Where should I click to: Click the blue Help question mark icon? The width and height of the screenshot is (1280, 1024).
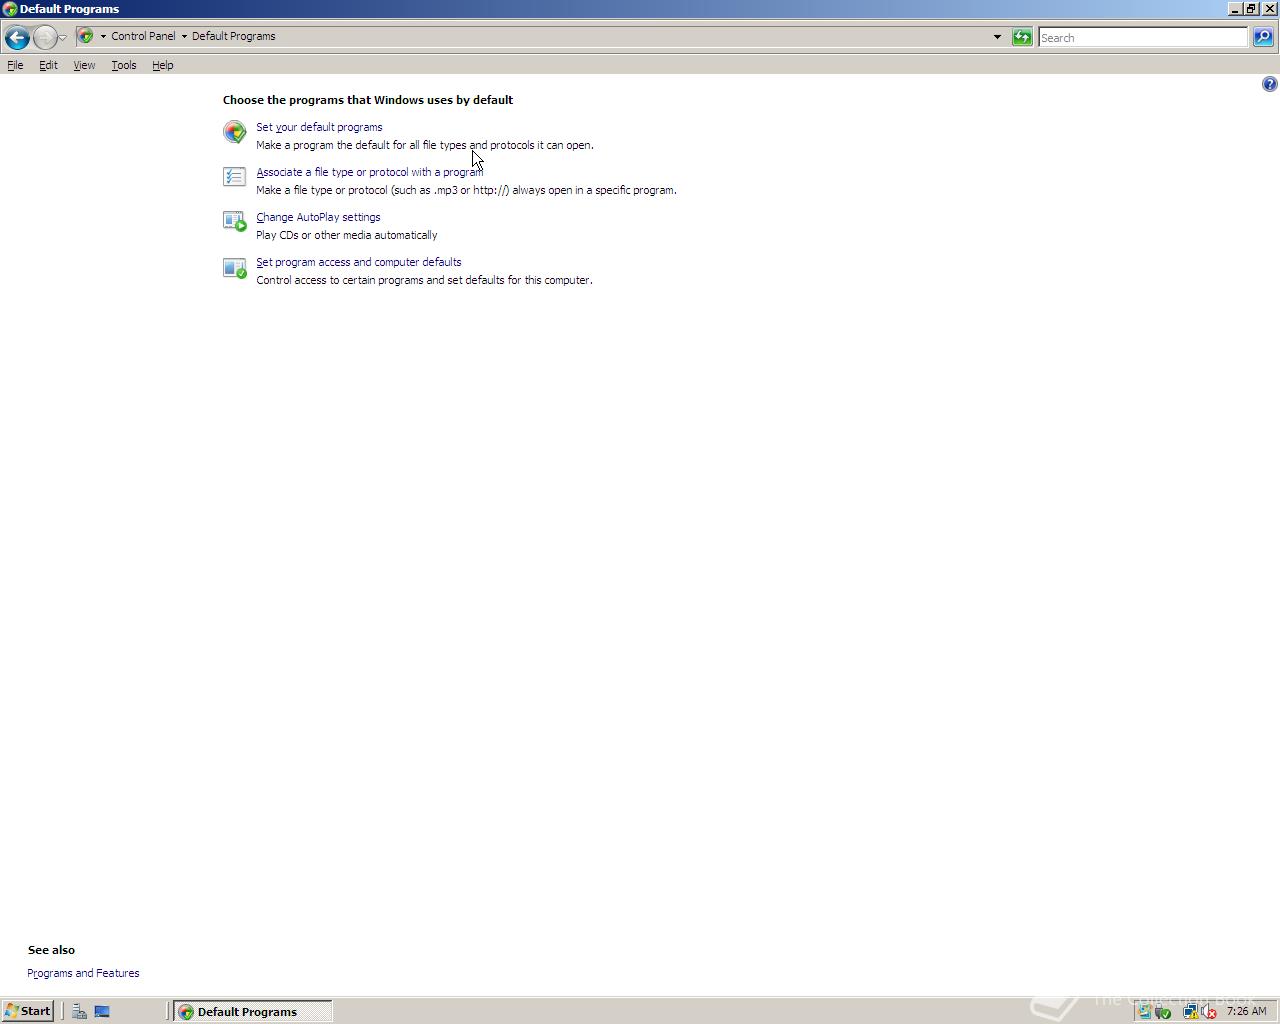click(1270, 84)
